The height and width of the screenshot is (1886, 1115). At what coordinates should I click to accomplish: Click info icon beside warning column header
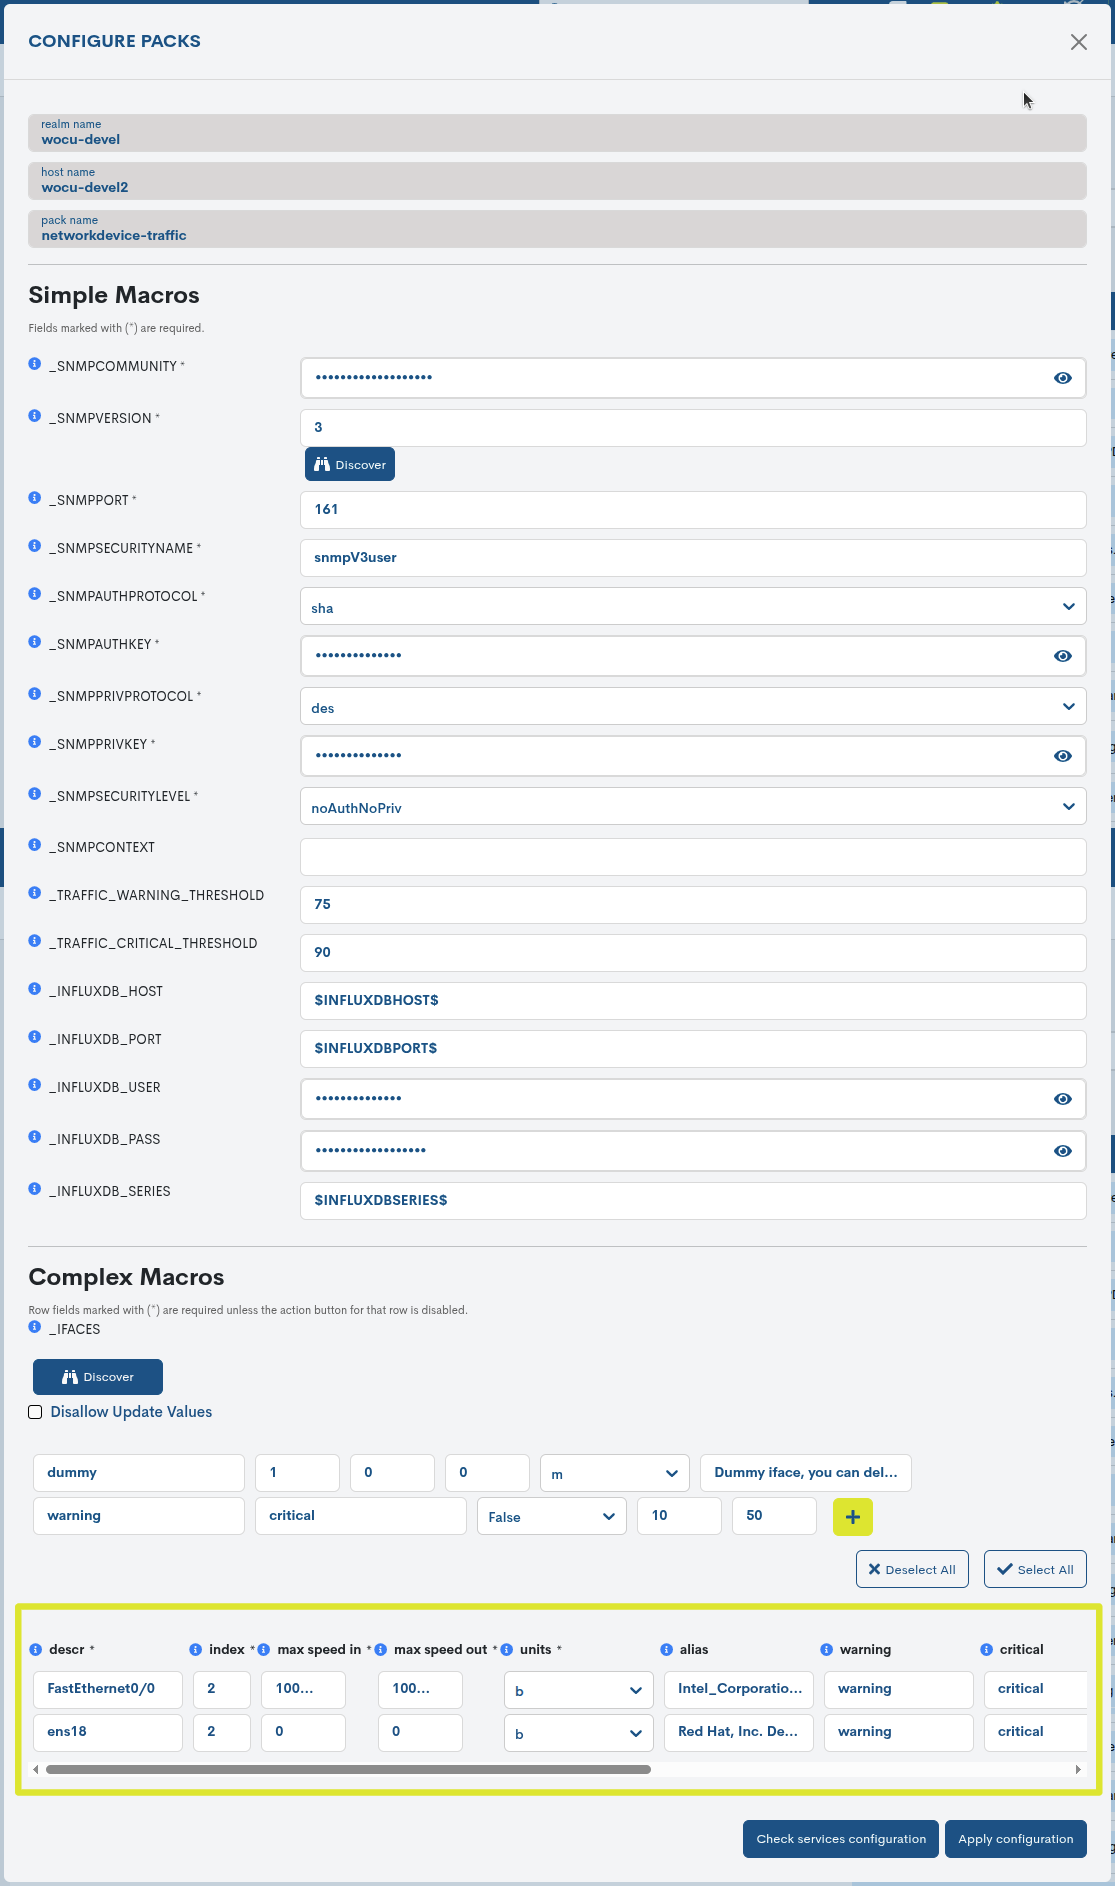[827, 1650]
